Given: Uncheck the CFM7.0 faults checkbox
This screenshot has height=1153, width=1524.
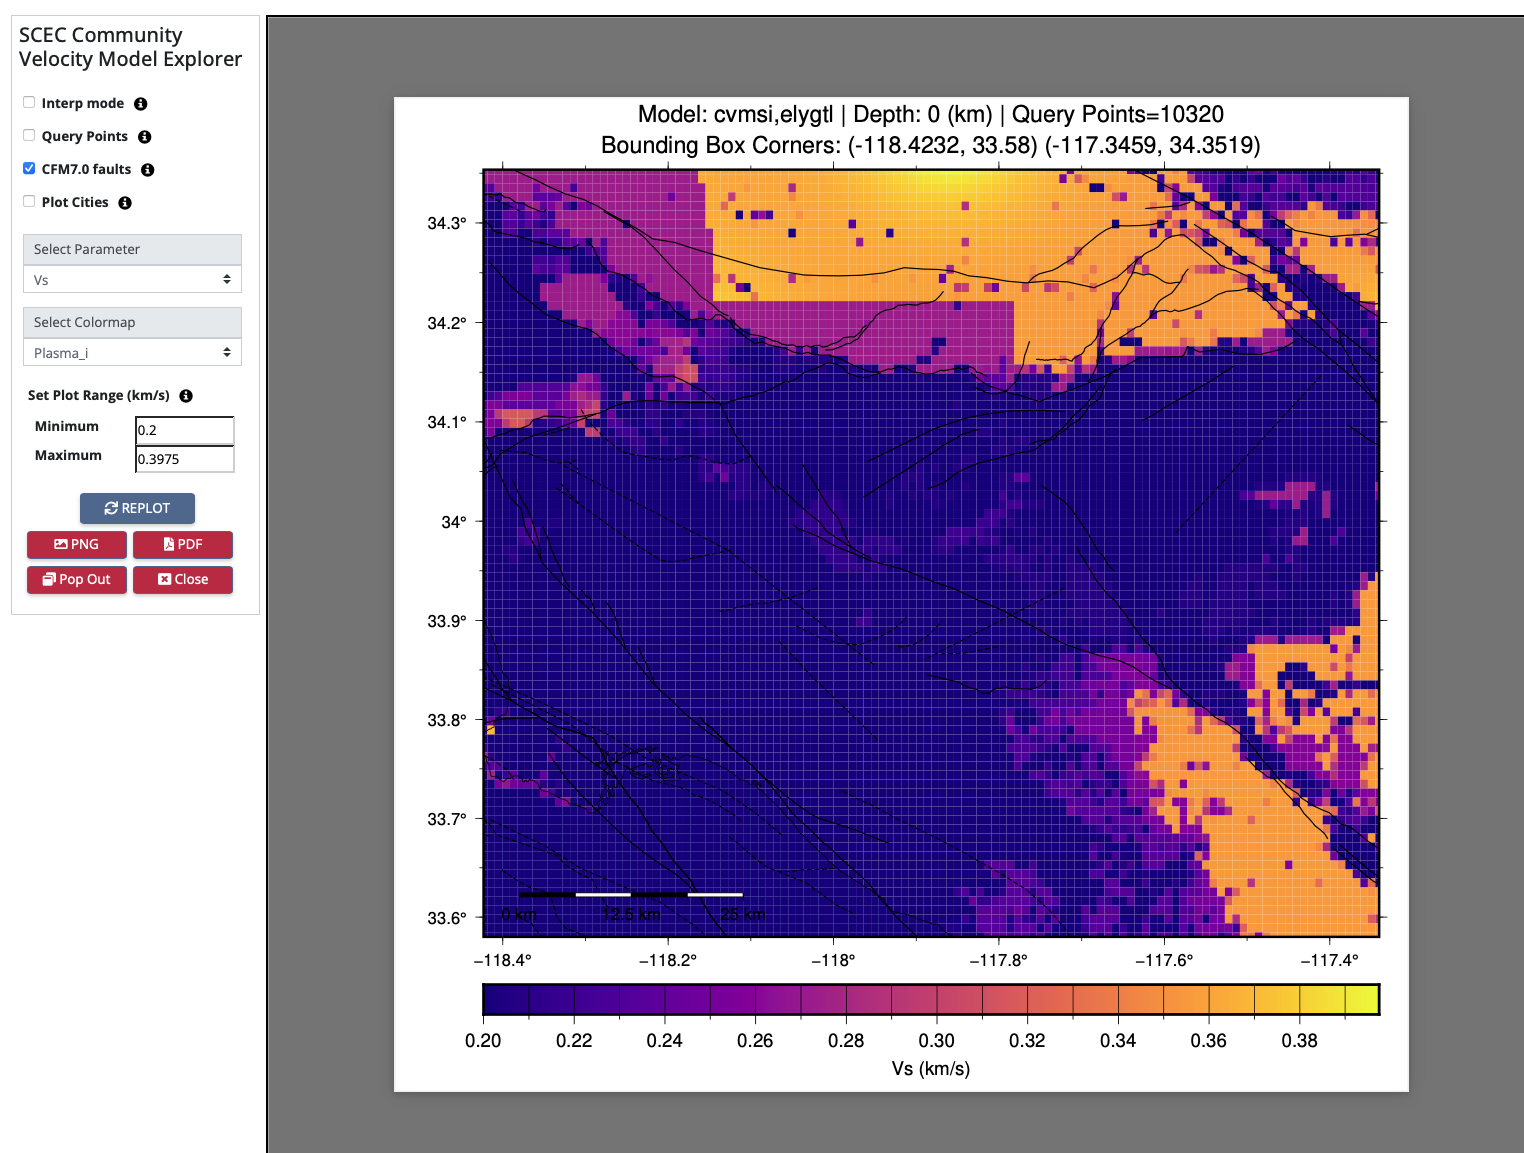Looking at the screenshot, I should [29, 169].
